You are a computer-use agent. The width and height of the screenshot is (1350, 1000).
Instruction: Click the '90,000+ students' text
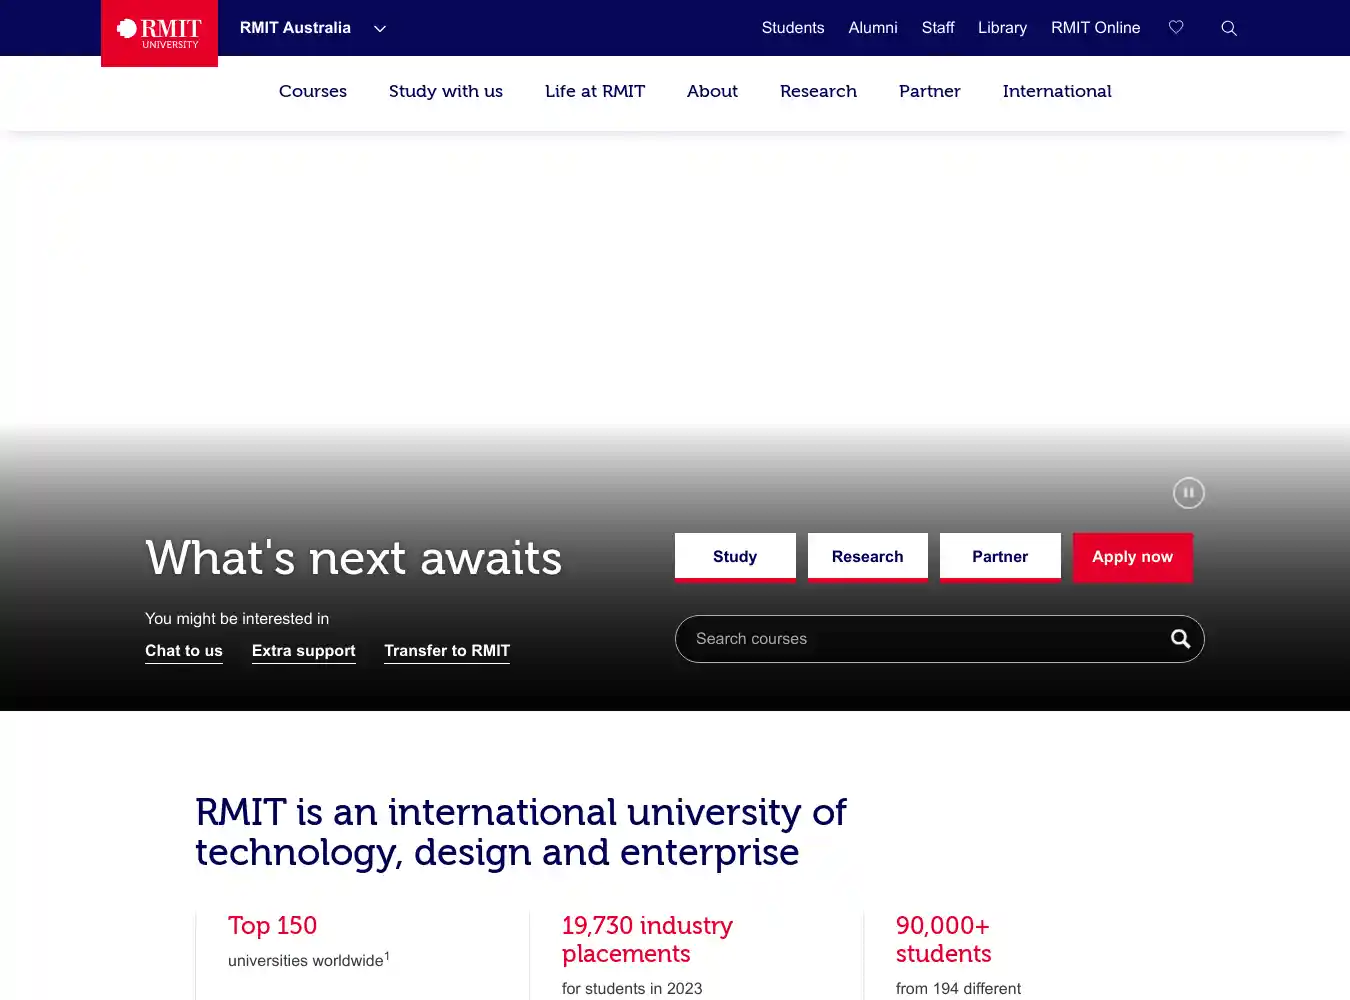(x=943, y=940)
